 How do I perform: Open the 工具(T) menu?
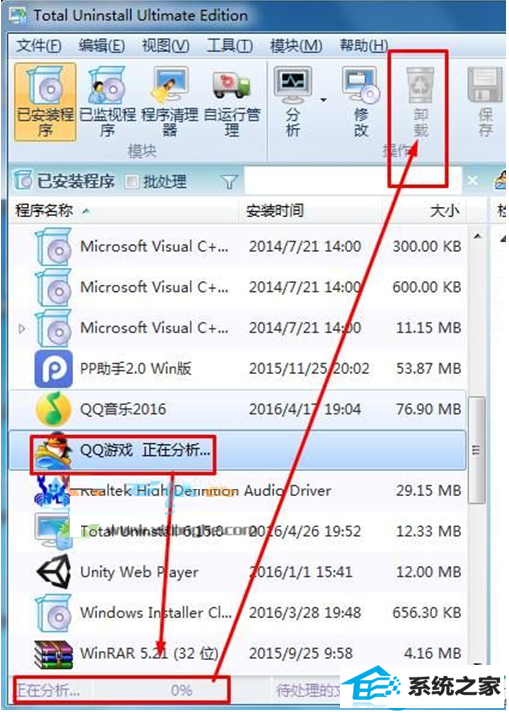230,45
